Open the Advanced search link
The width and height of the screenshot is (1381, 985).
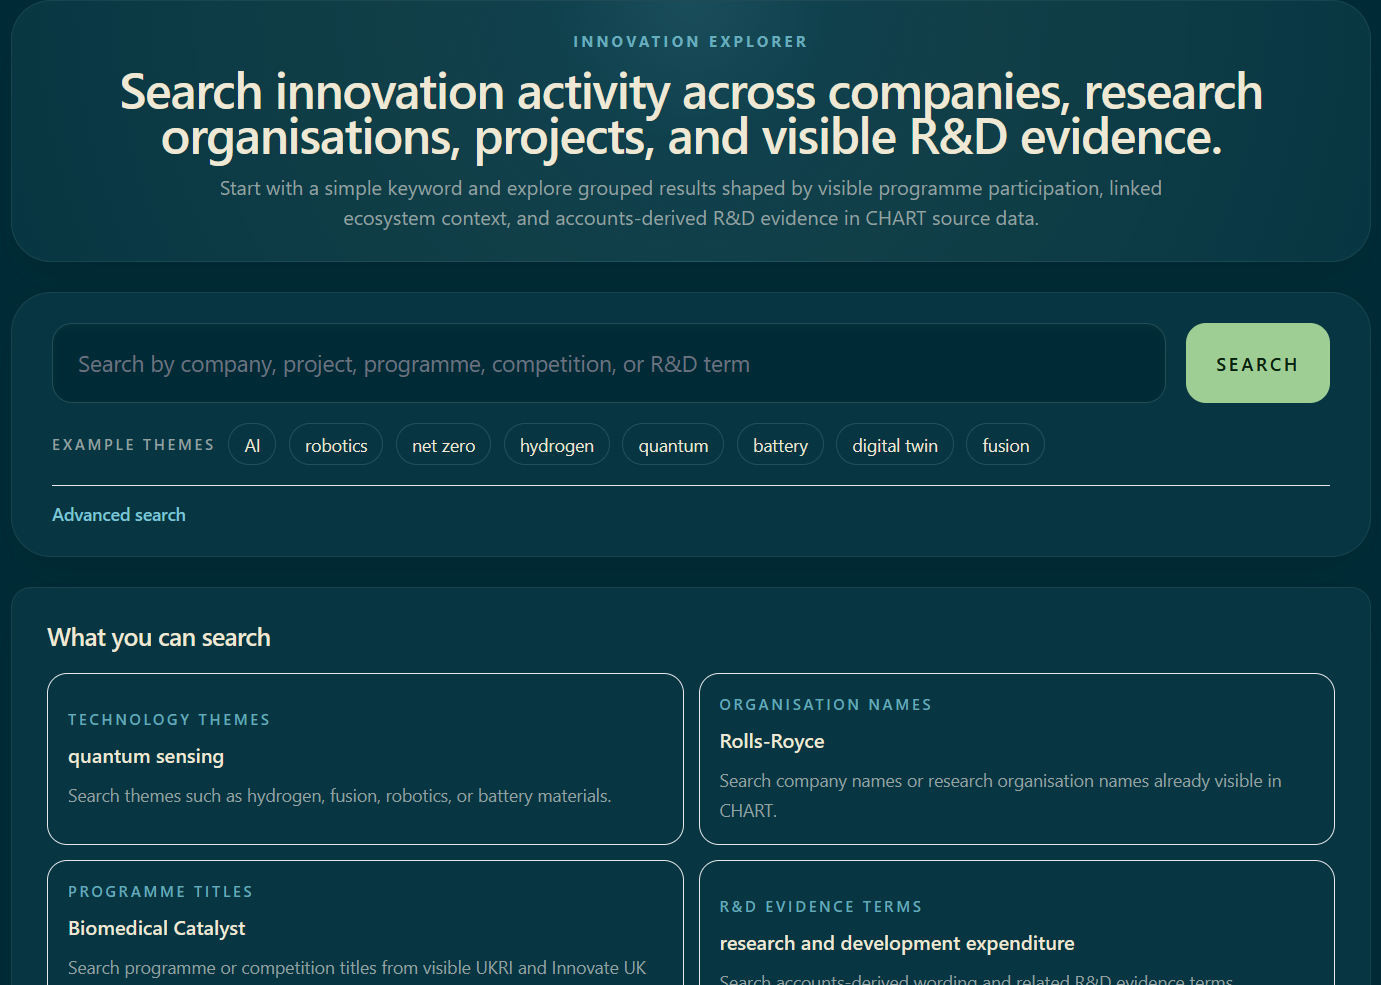point(119,515)
